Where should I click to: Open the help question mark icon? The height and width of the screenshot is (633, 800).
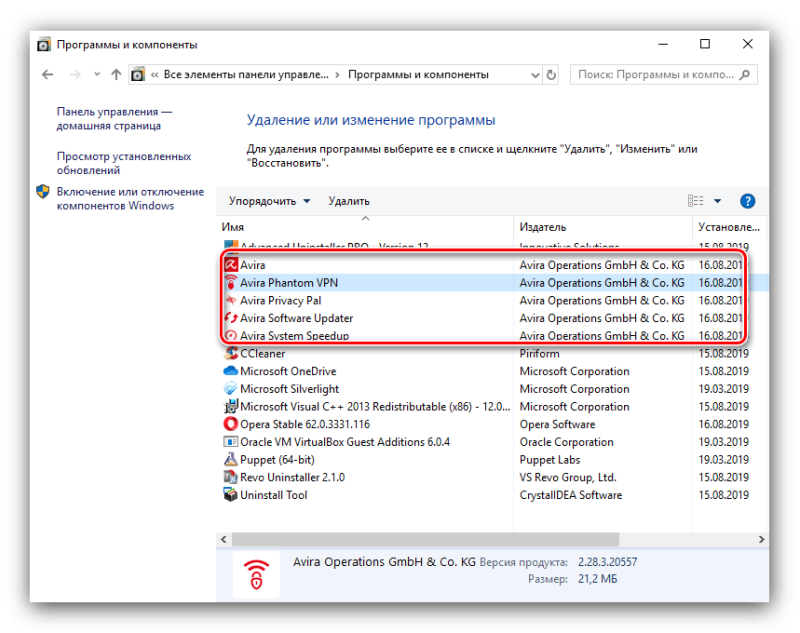coord(747,201)
